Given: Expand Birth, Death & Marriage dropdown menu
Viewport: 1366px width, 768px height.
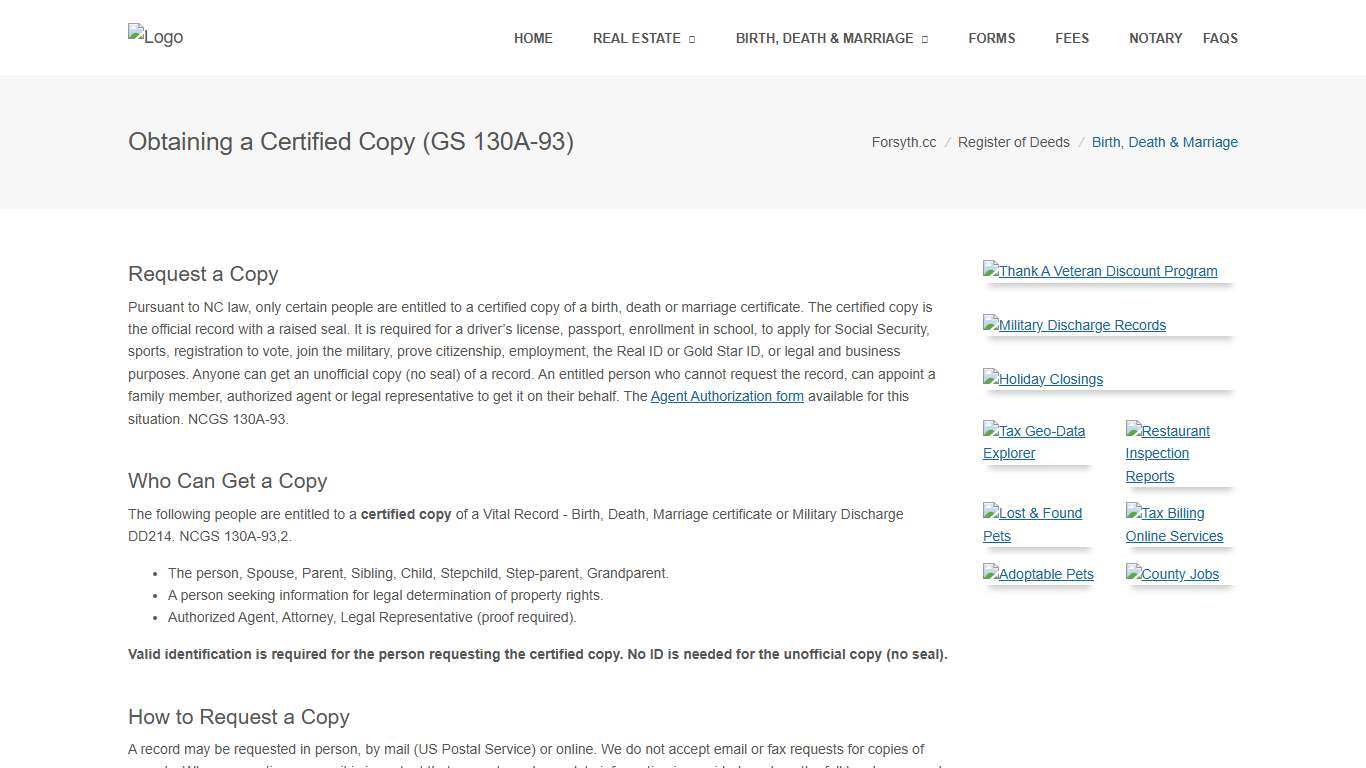Looking at the screenshot, I should 831,38.
